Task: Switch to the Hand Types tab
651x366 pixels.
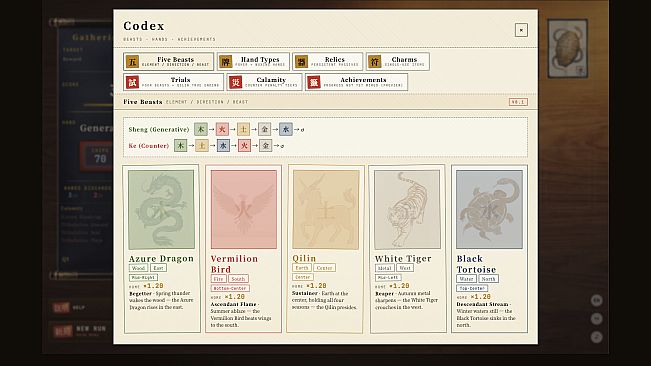Action: click(253, 61)
